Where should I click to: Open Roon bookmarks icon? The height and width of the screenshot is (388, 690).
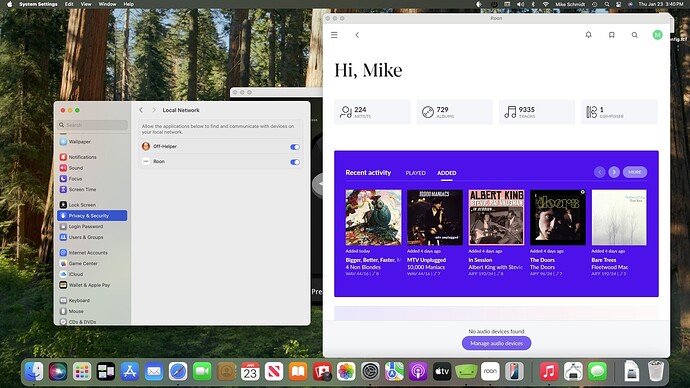612,35
